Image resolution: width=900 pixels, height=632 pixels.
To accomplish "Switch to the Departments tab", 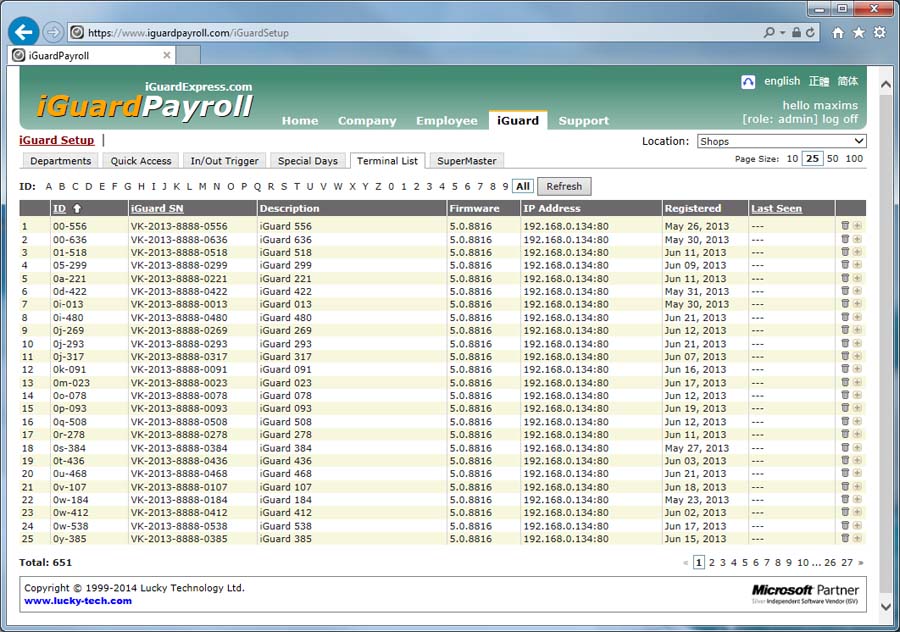I will click(60, 161).
